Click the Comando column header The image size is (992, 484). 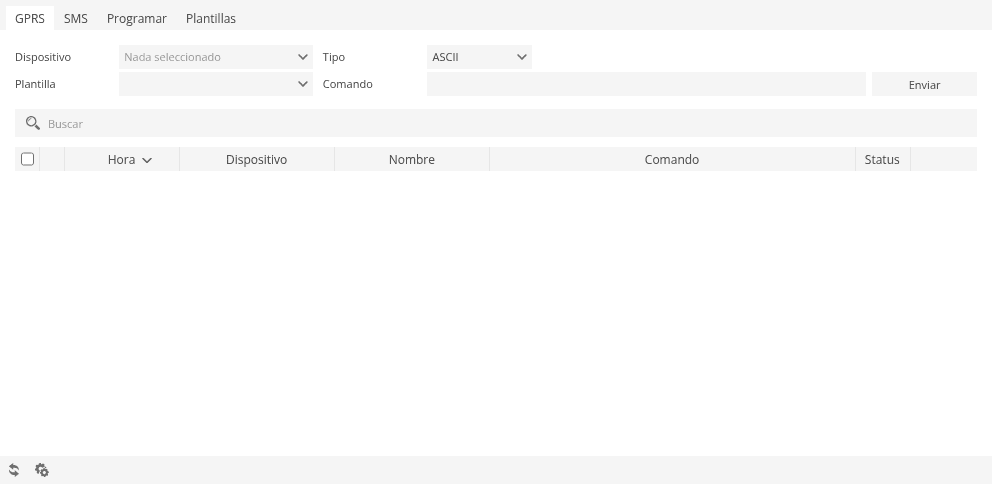[672, 159]
